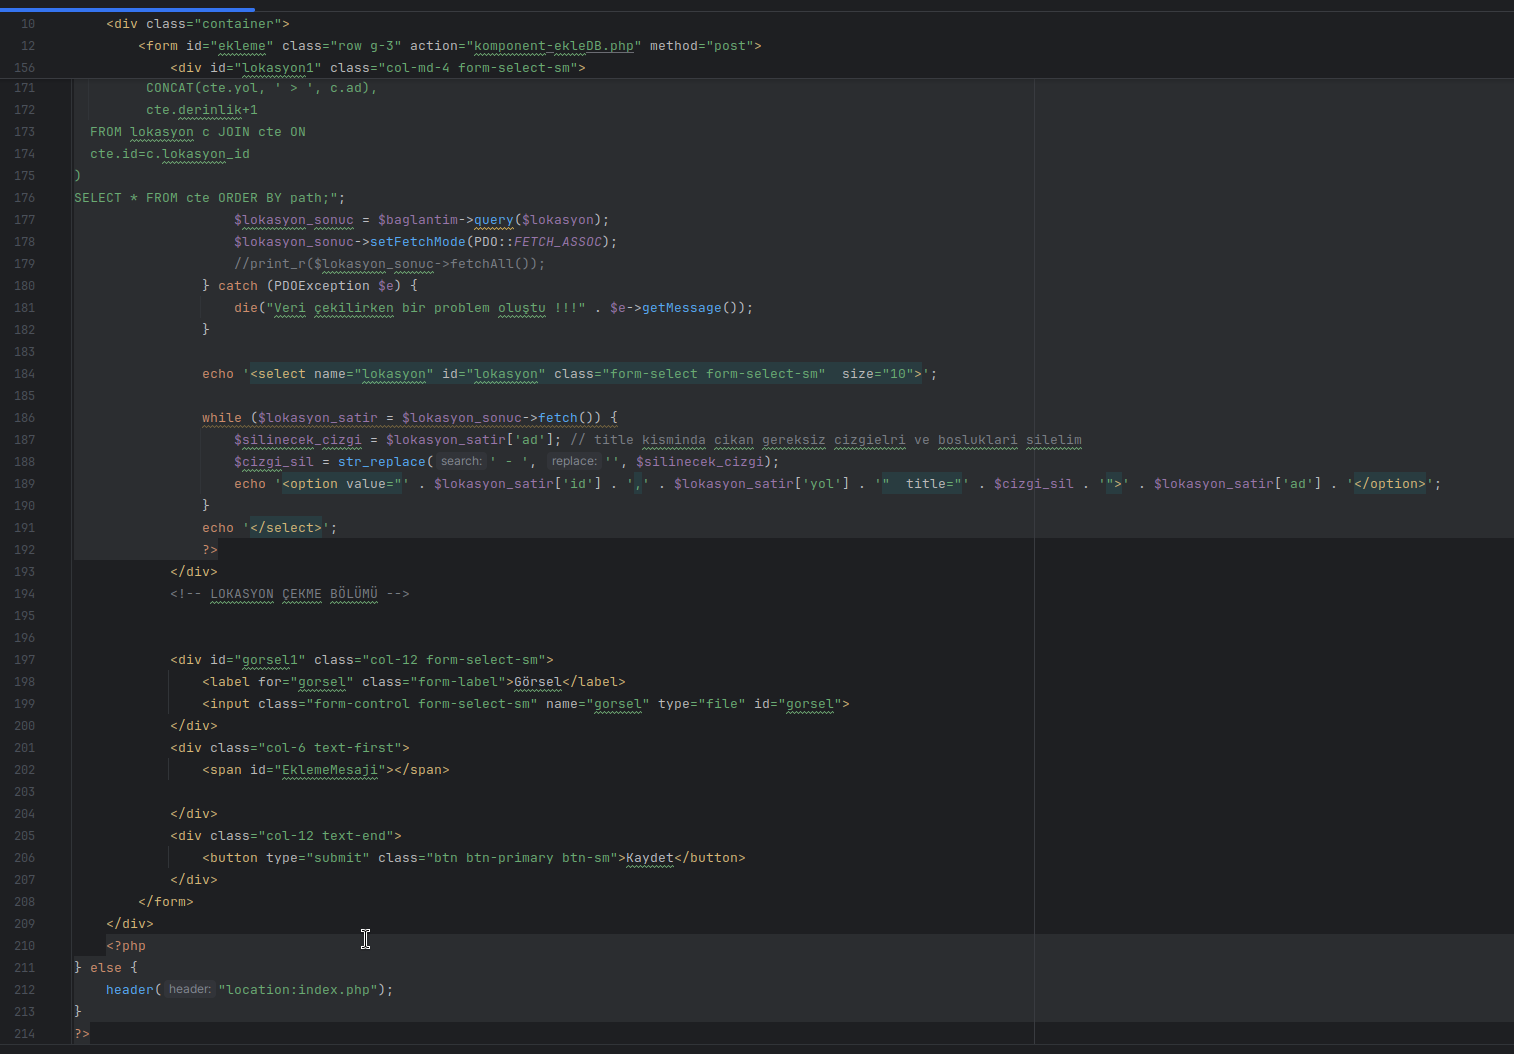The height and width of the screenshot is (1054, 1514).
Task: Click the query method on line 177
Action: 494,220
